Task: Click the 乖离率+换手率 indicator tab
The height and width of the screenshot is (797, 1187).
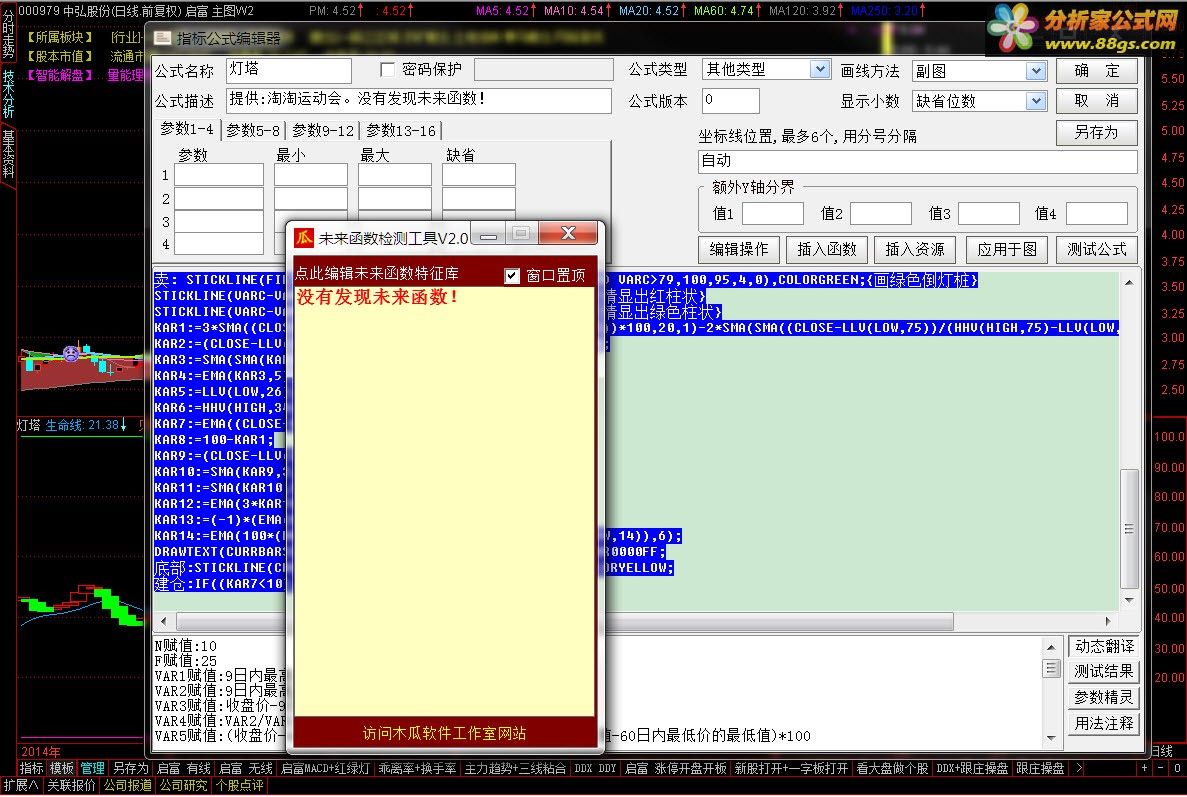Action: coord(417,768)
